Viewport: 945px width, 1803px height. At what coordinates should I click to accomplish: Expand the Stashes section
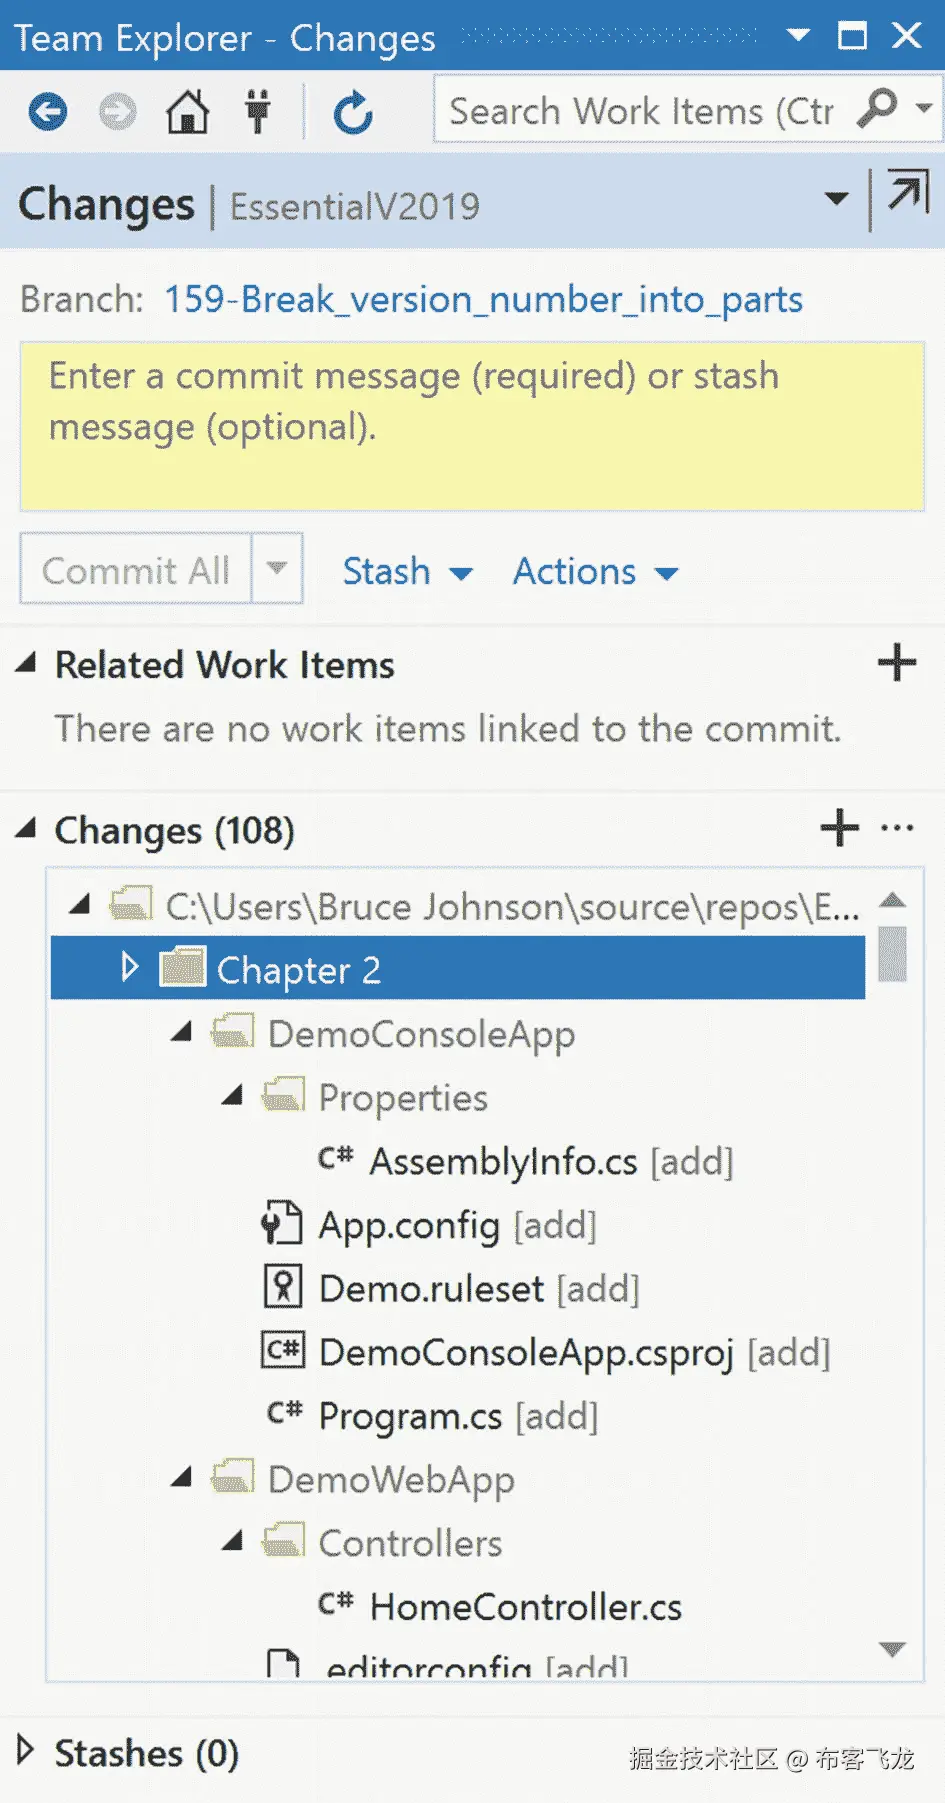click(26, 1750)
